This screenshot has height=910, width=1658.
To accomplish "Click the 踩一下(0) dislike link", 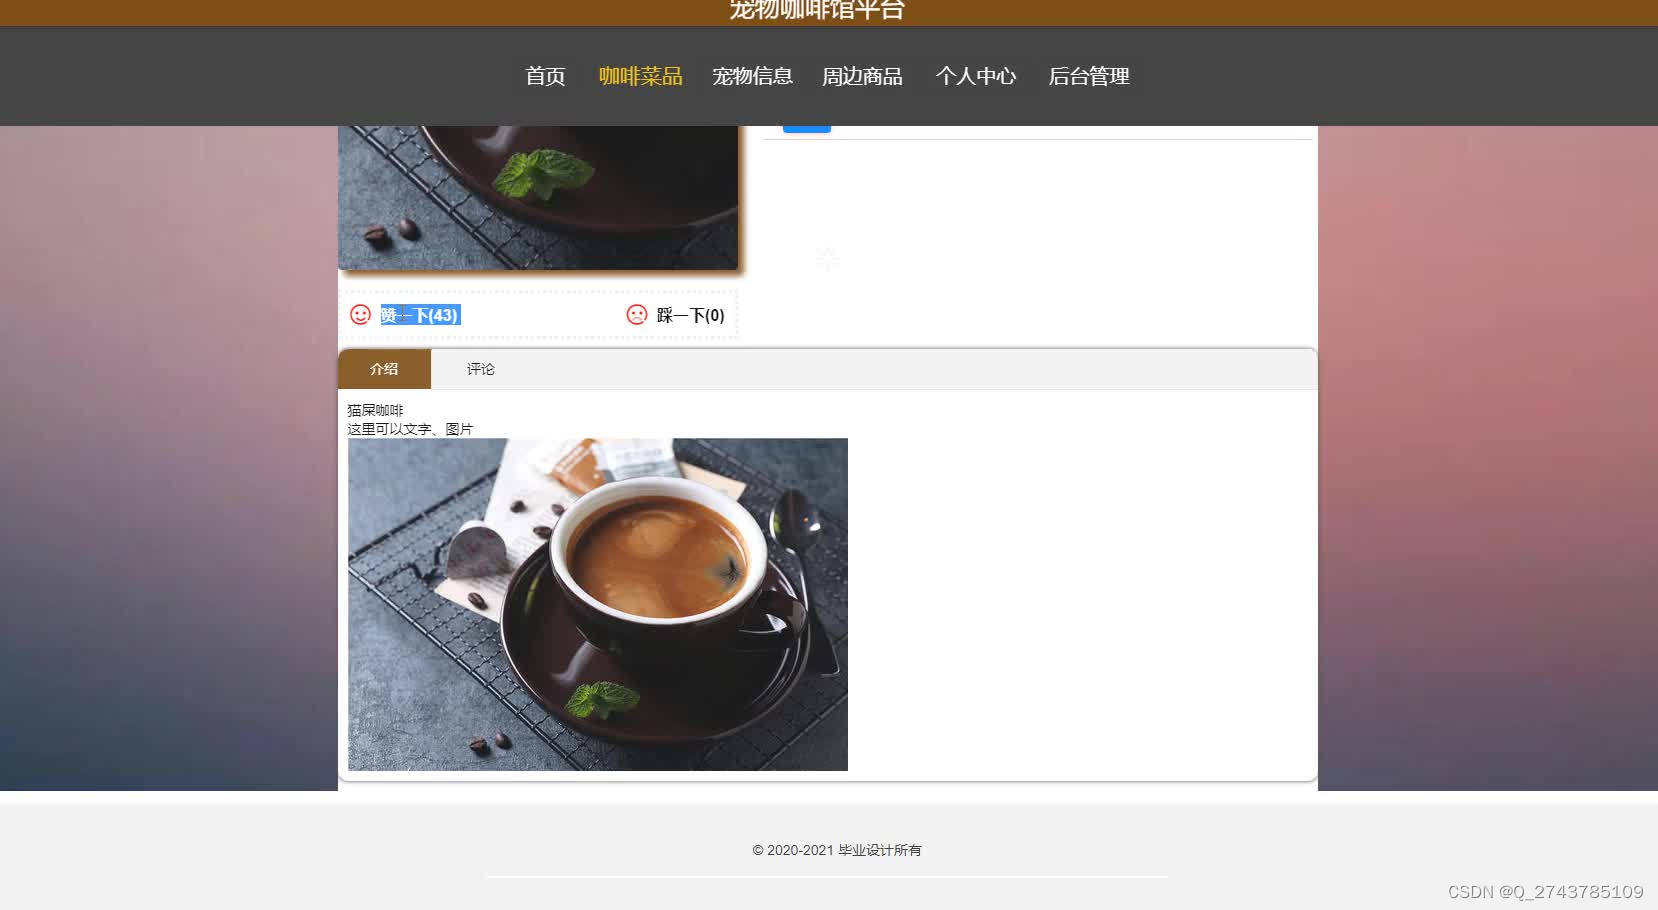I will point(691,315).
